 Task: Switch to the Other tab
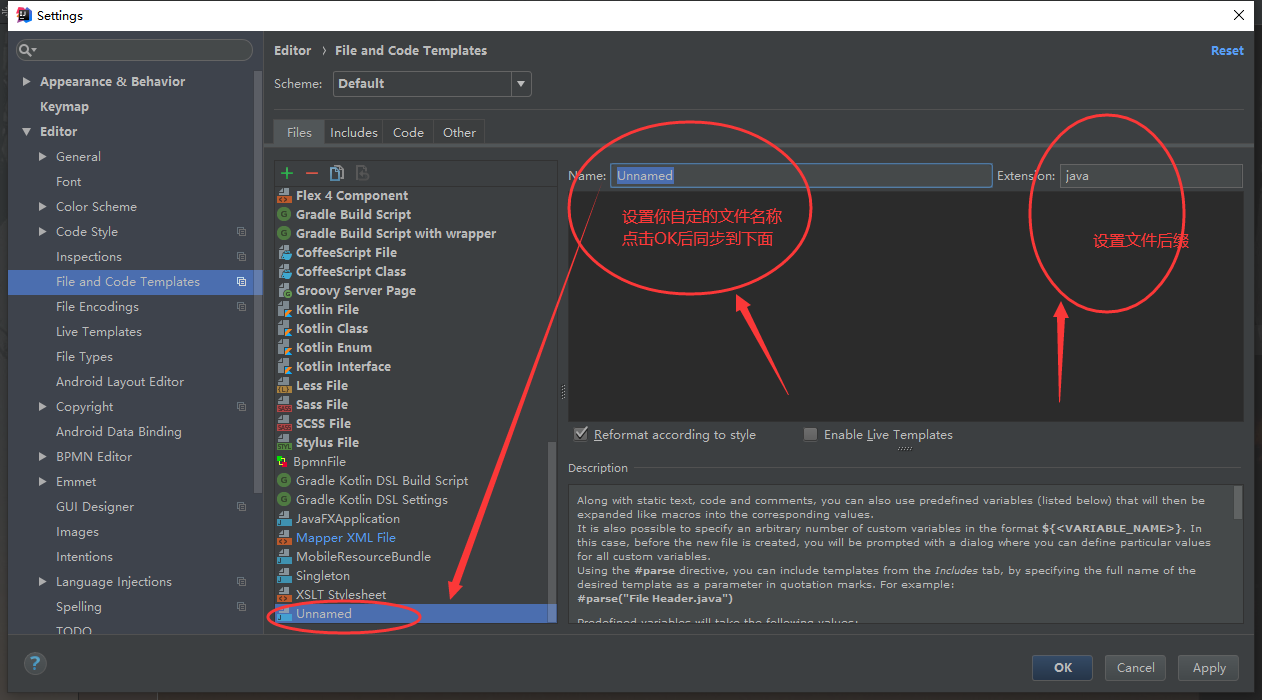pyautogui.click(x=459, y=132)
